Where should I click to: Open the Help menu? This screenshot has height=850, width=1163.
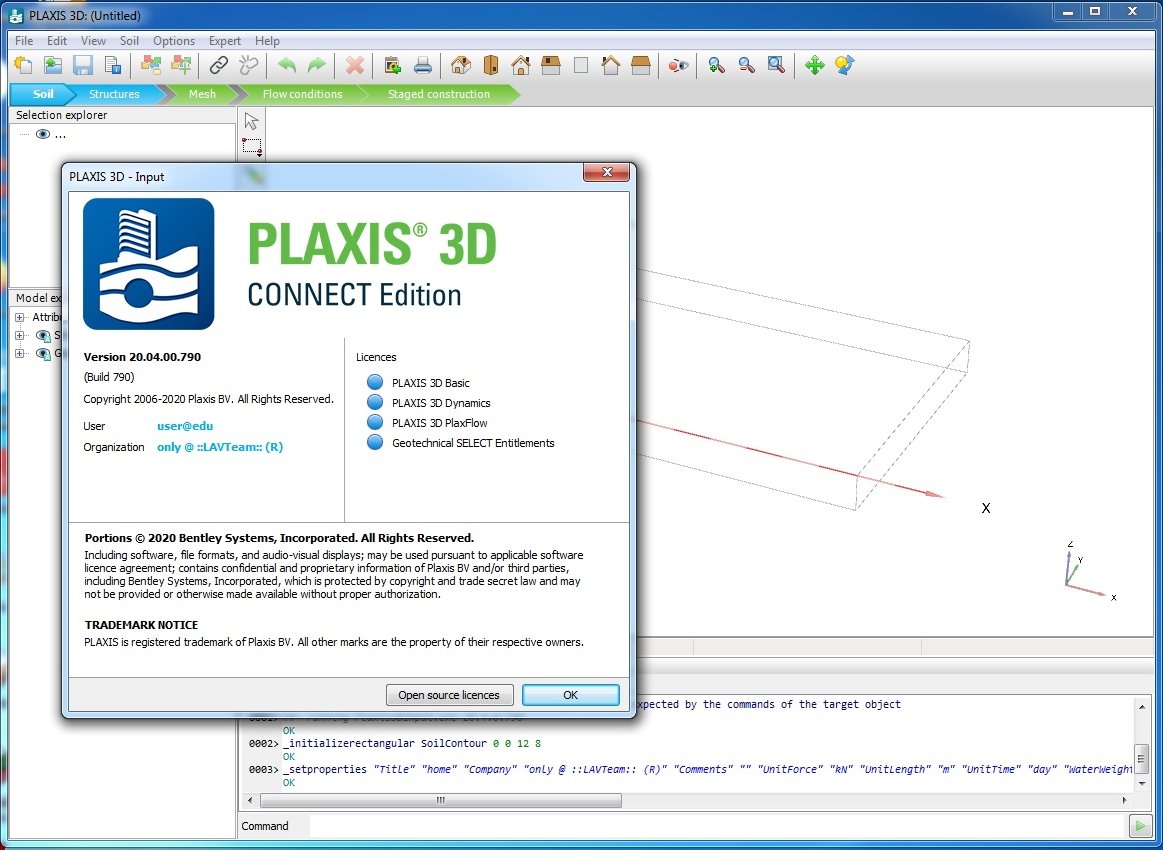point(267,41)
